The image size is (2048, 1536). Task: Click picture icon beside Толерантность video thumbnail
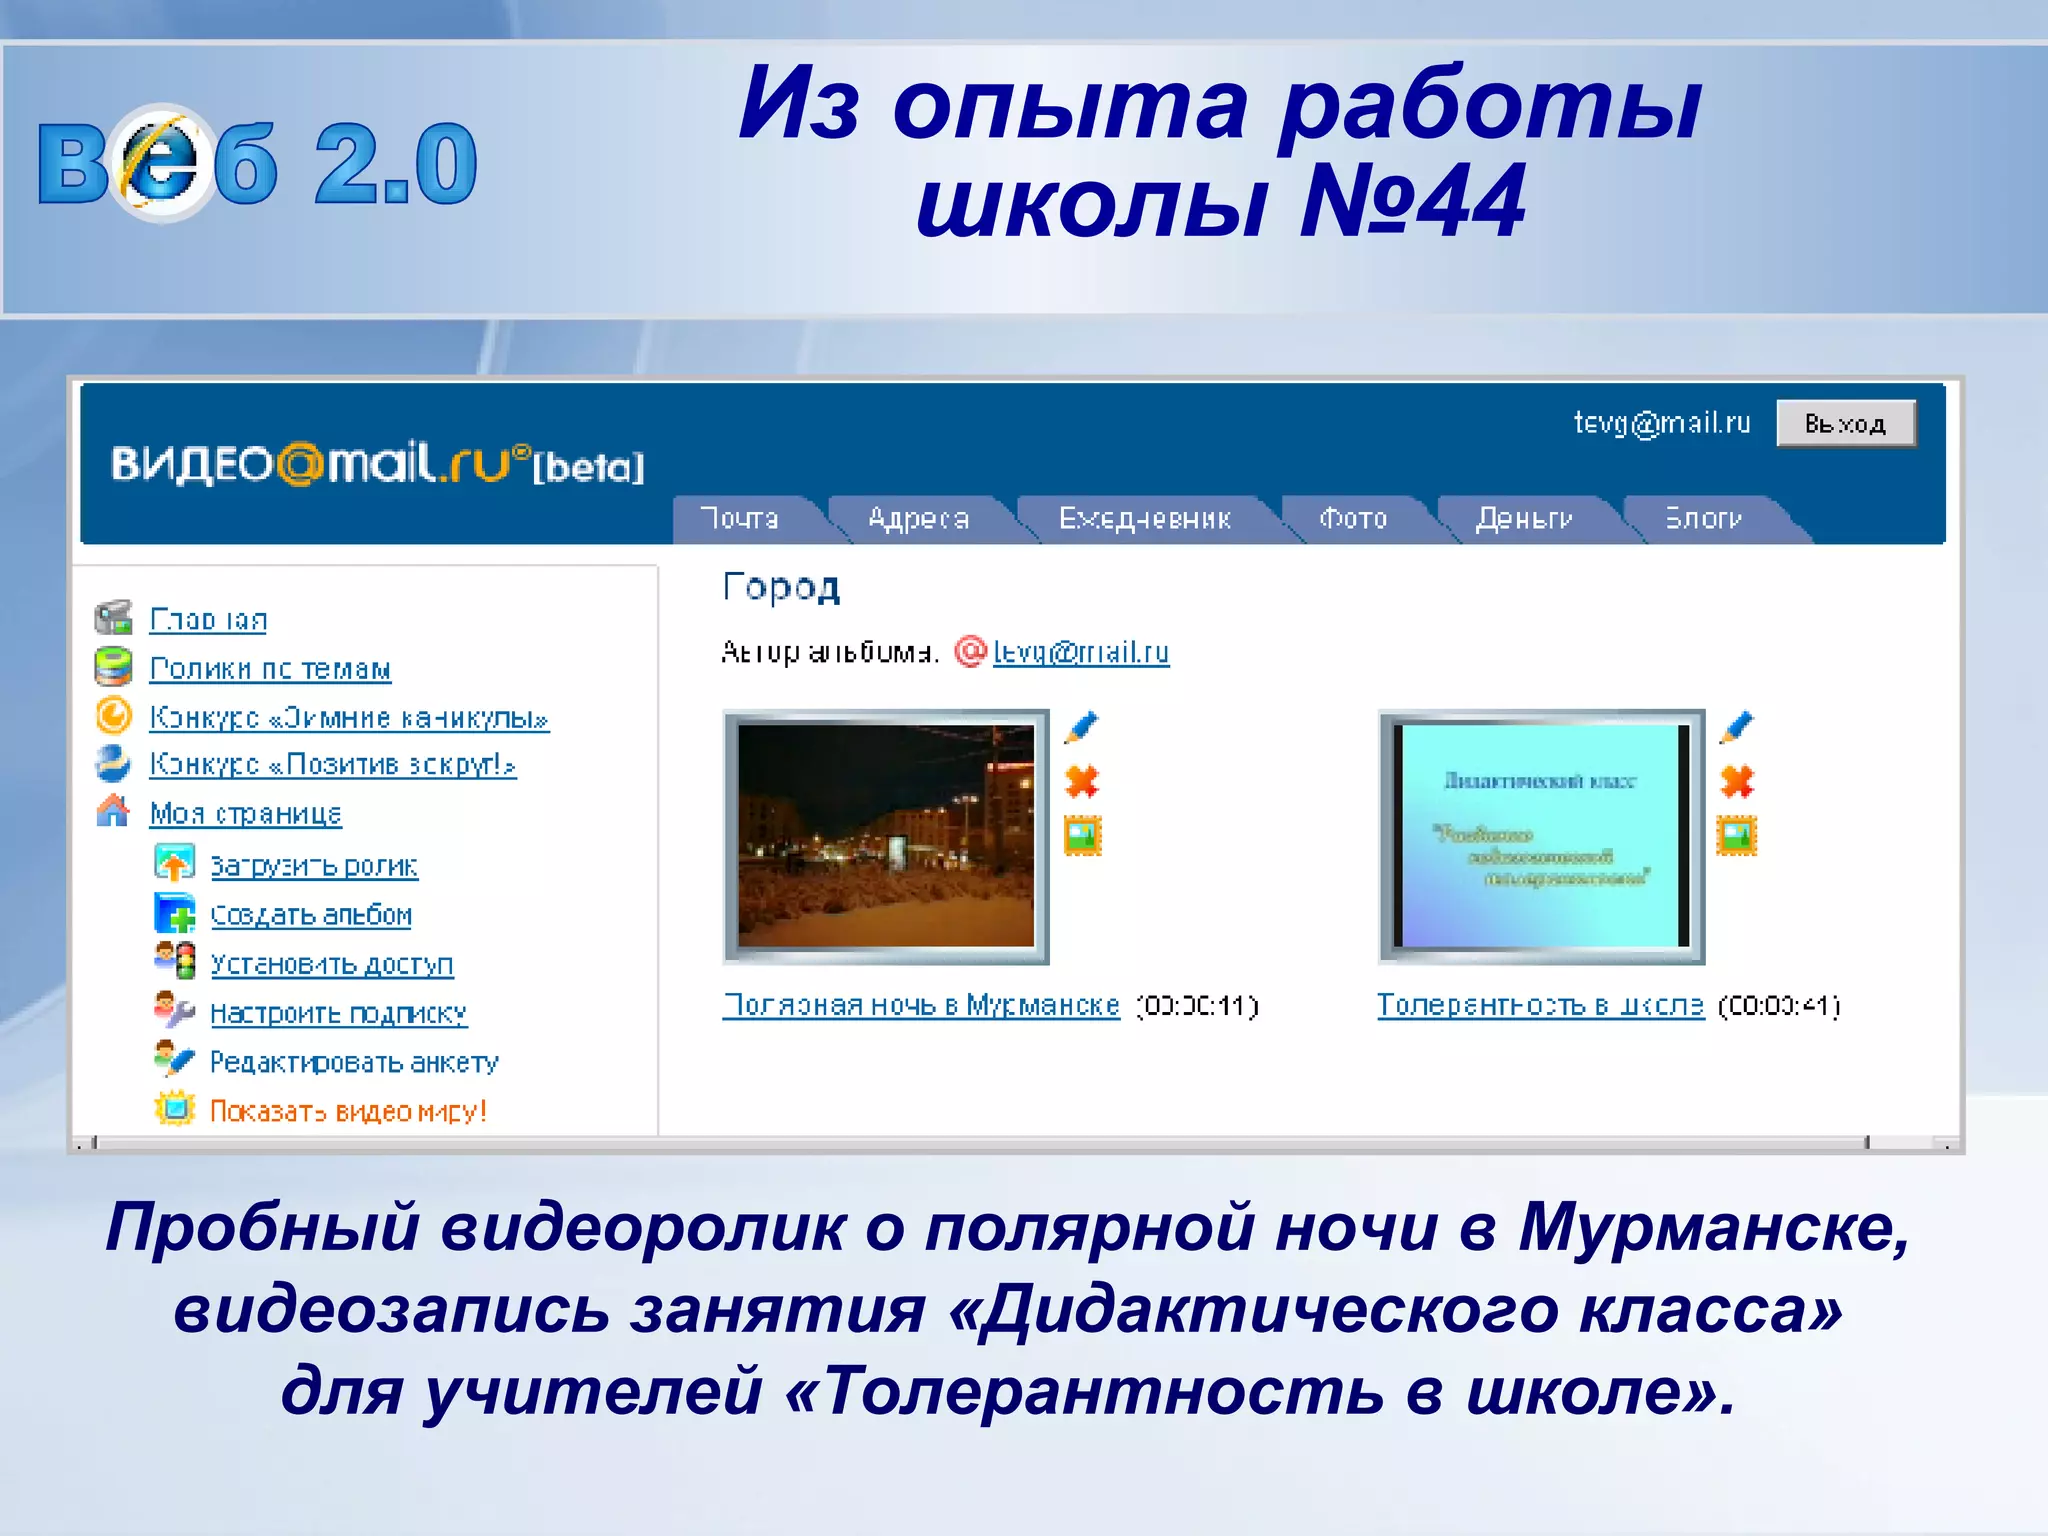[1737, 835]
